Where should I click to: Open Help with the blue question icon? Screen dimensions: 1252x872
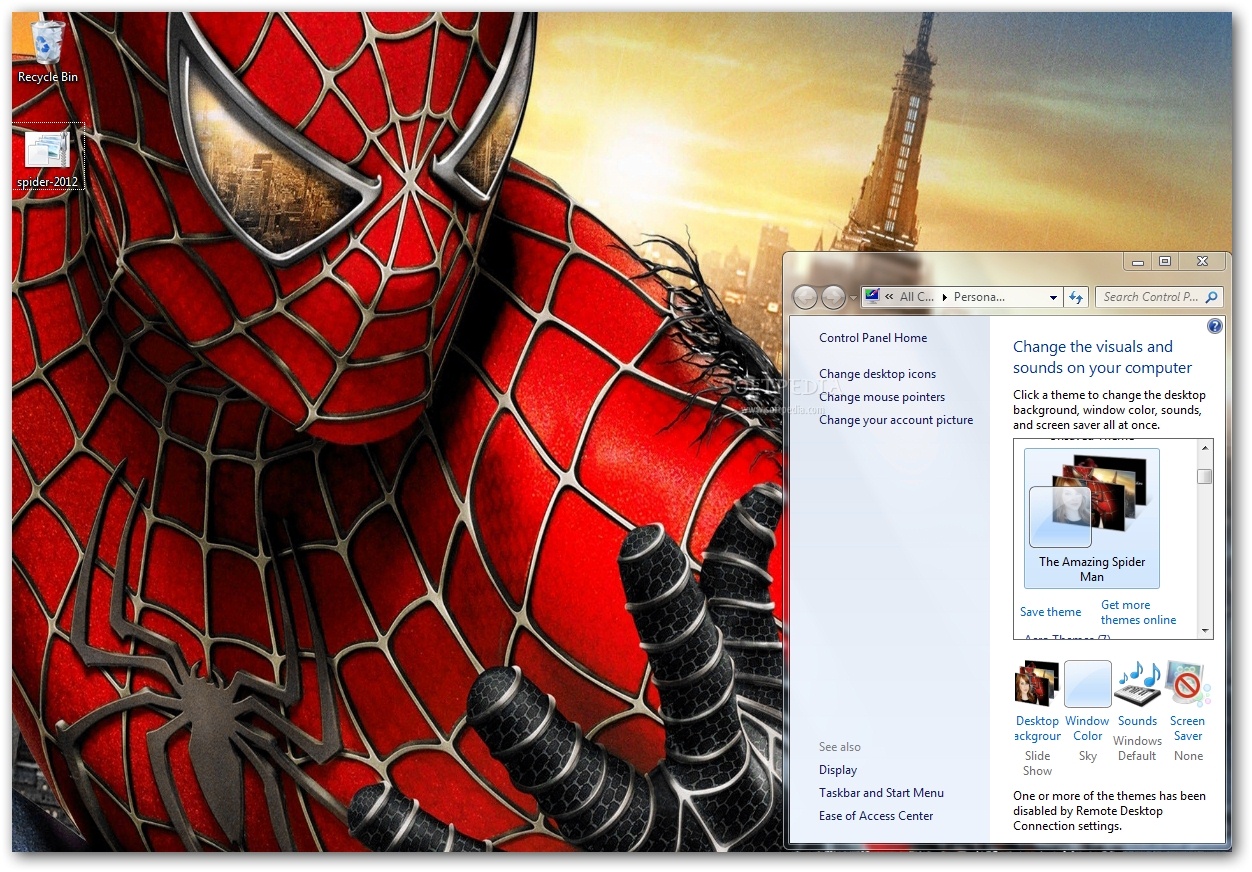coord(1215,326)
